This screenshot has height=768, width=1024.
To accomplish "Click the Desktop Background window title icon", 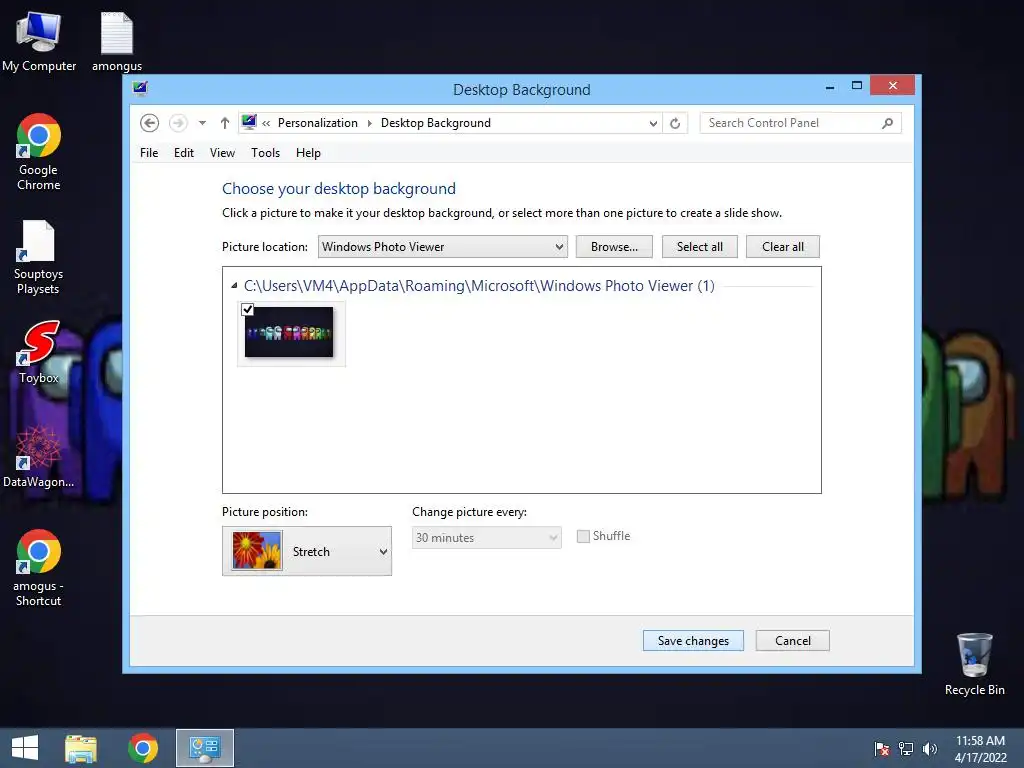I will (x=140, y=88).
